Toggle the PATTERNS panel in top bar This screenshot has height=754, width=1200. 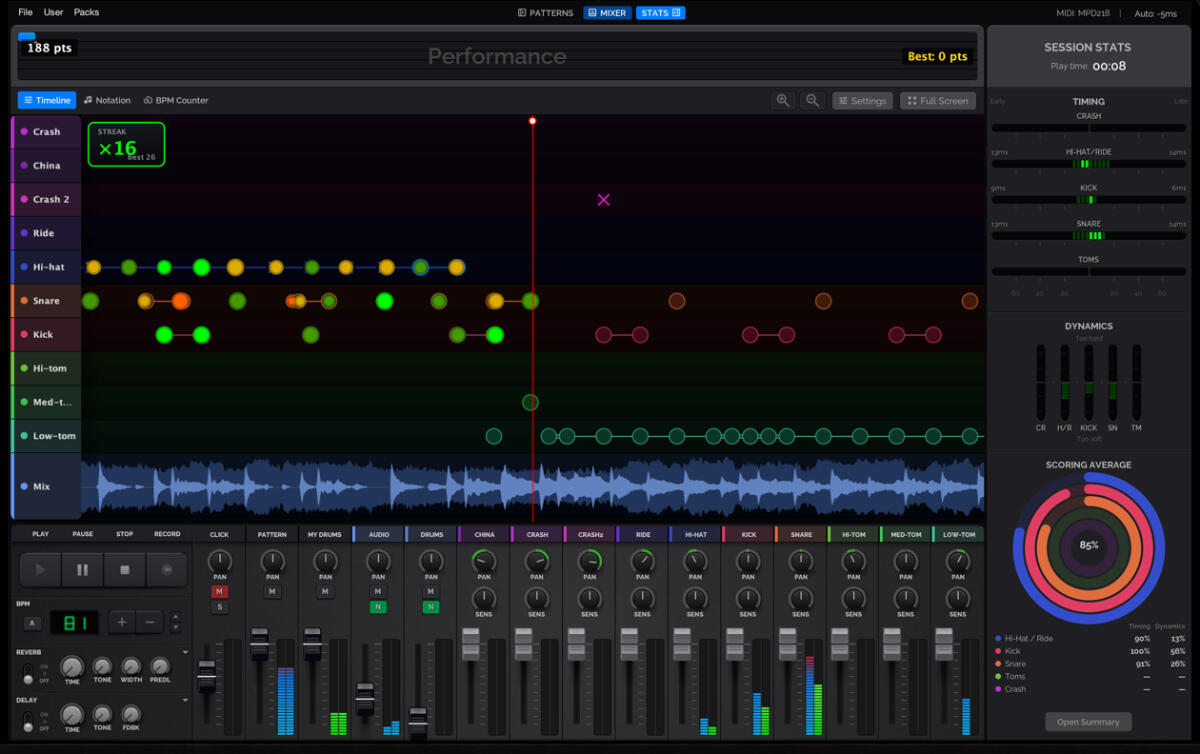pos(546,13)
